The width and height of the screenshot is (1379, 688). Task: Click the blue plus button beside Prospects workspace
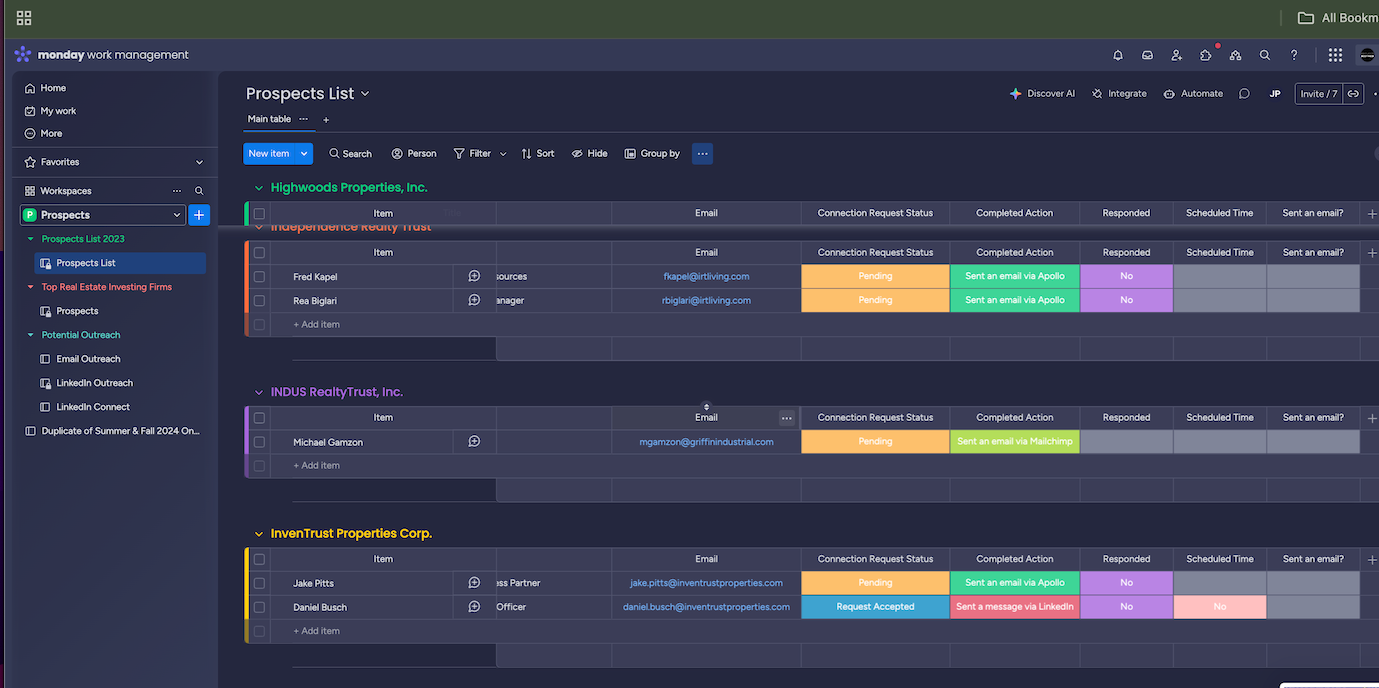[x=199, y=215]
